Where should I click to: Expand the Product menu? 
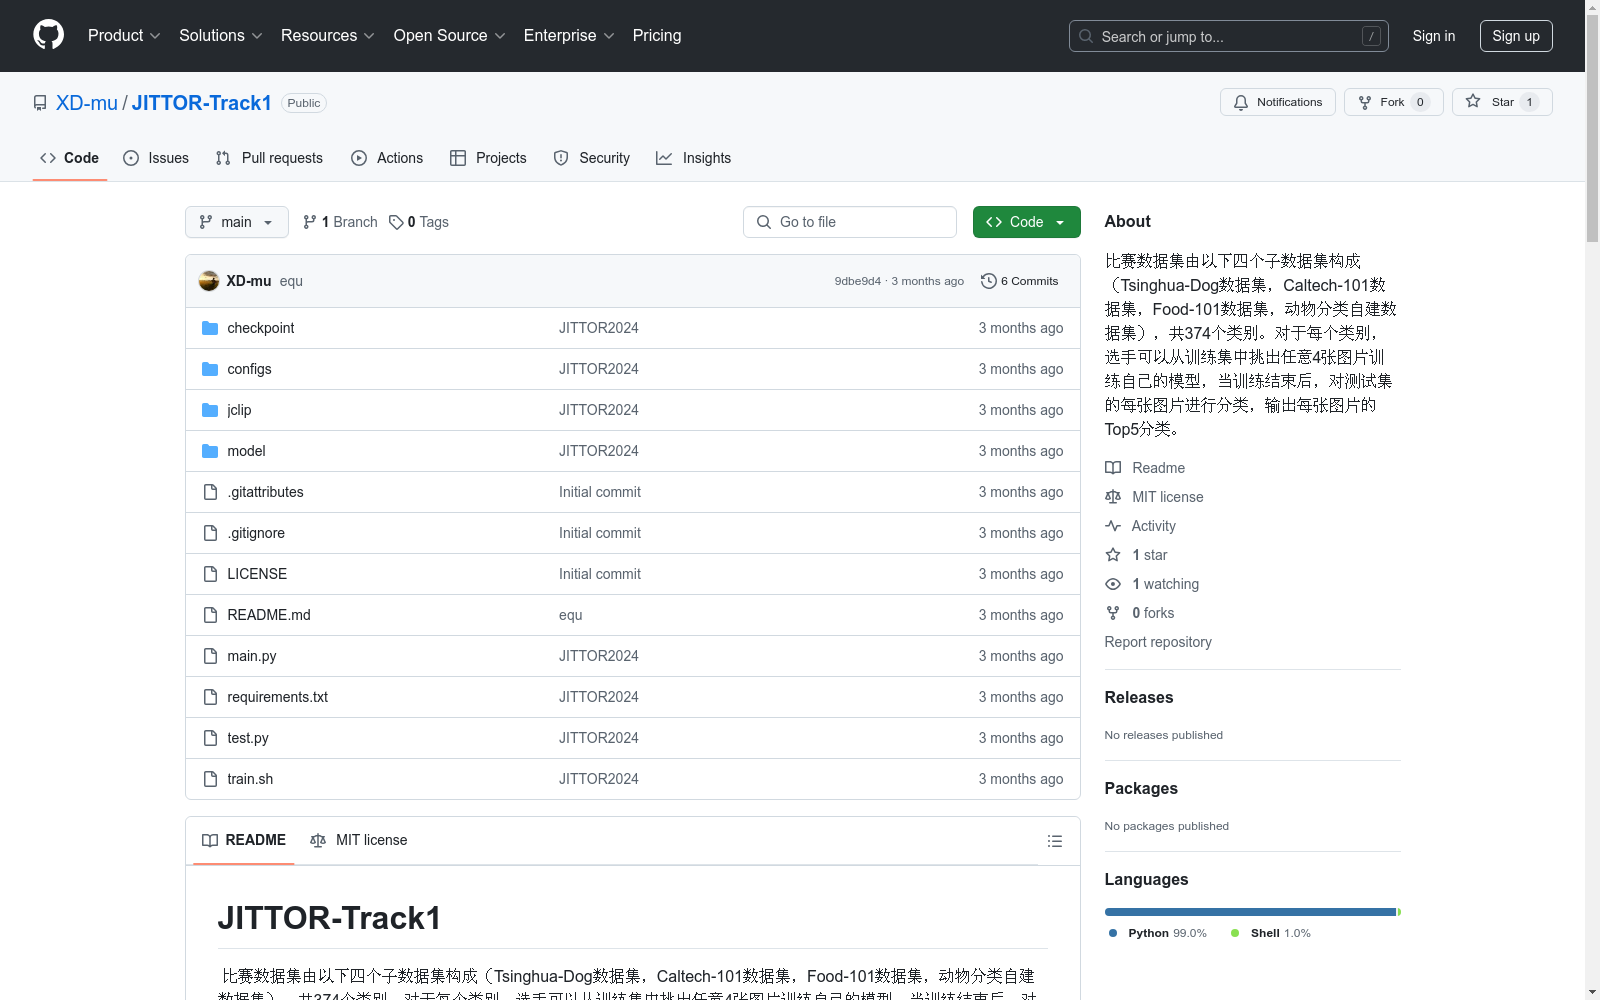point(124,35)
